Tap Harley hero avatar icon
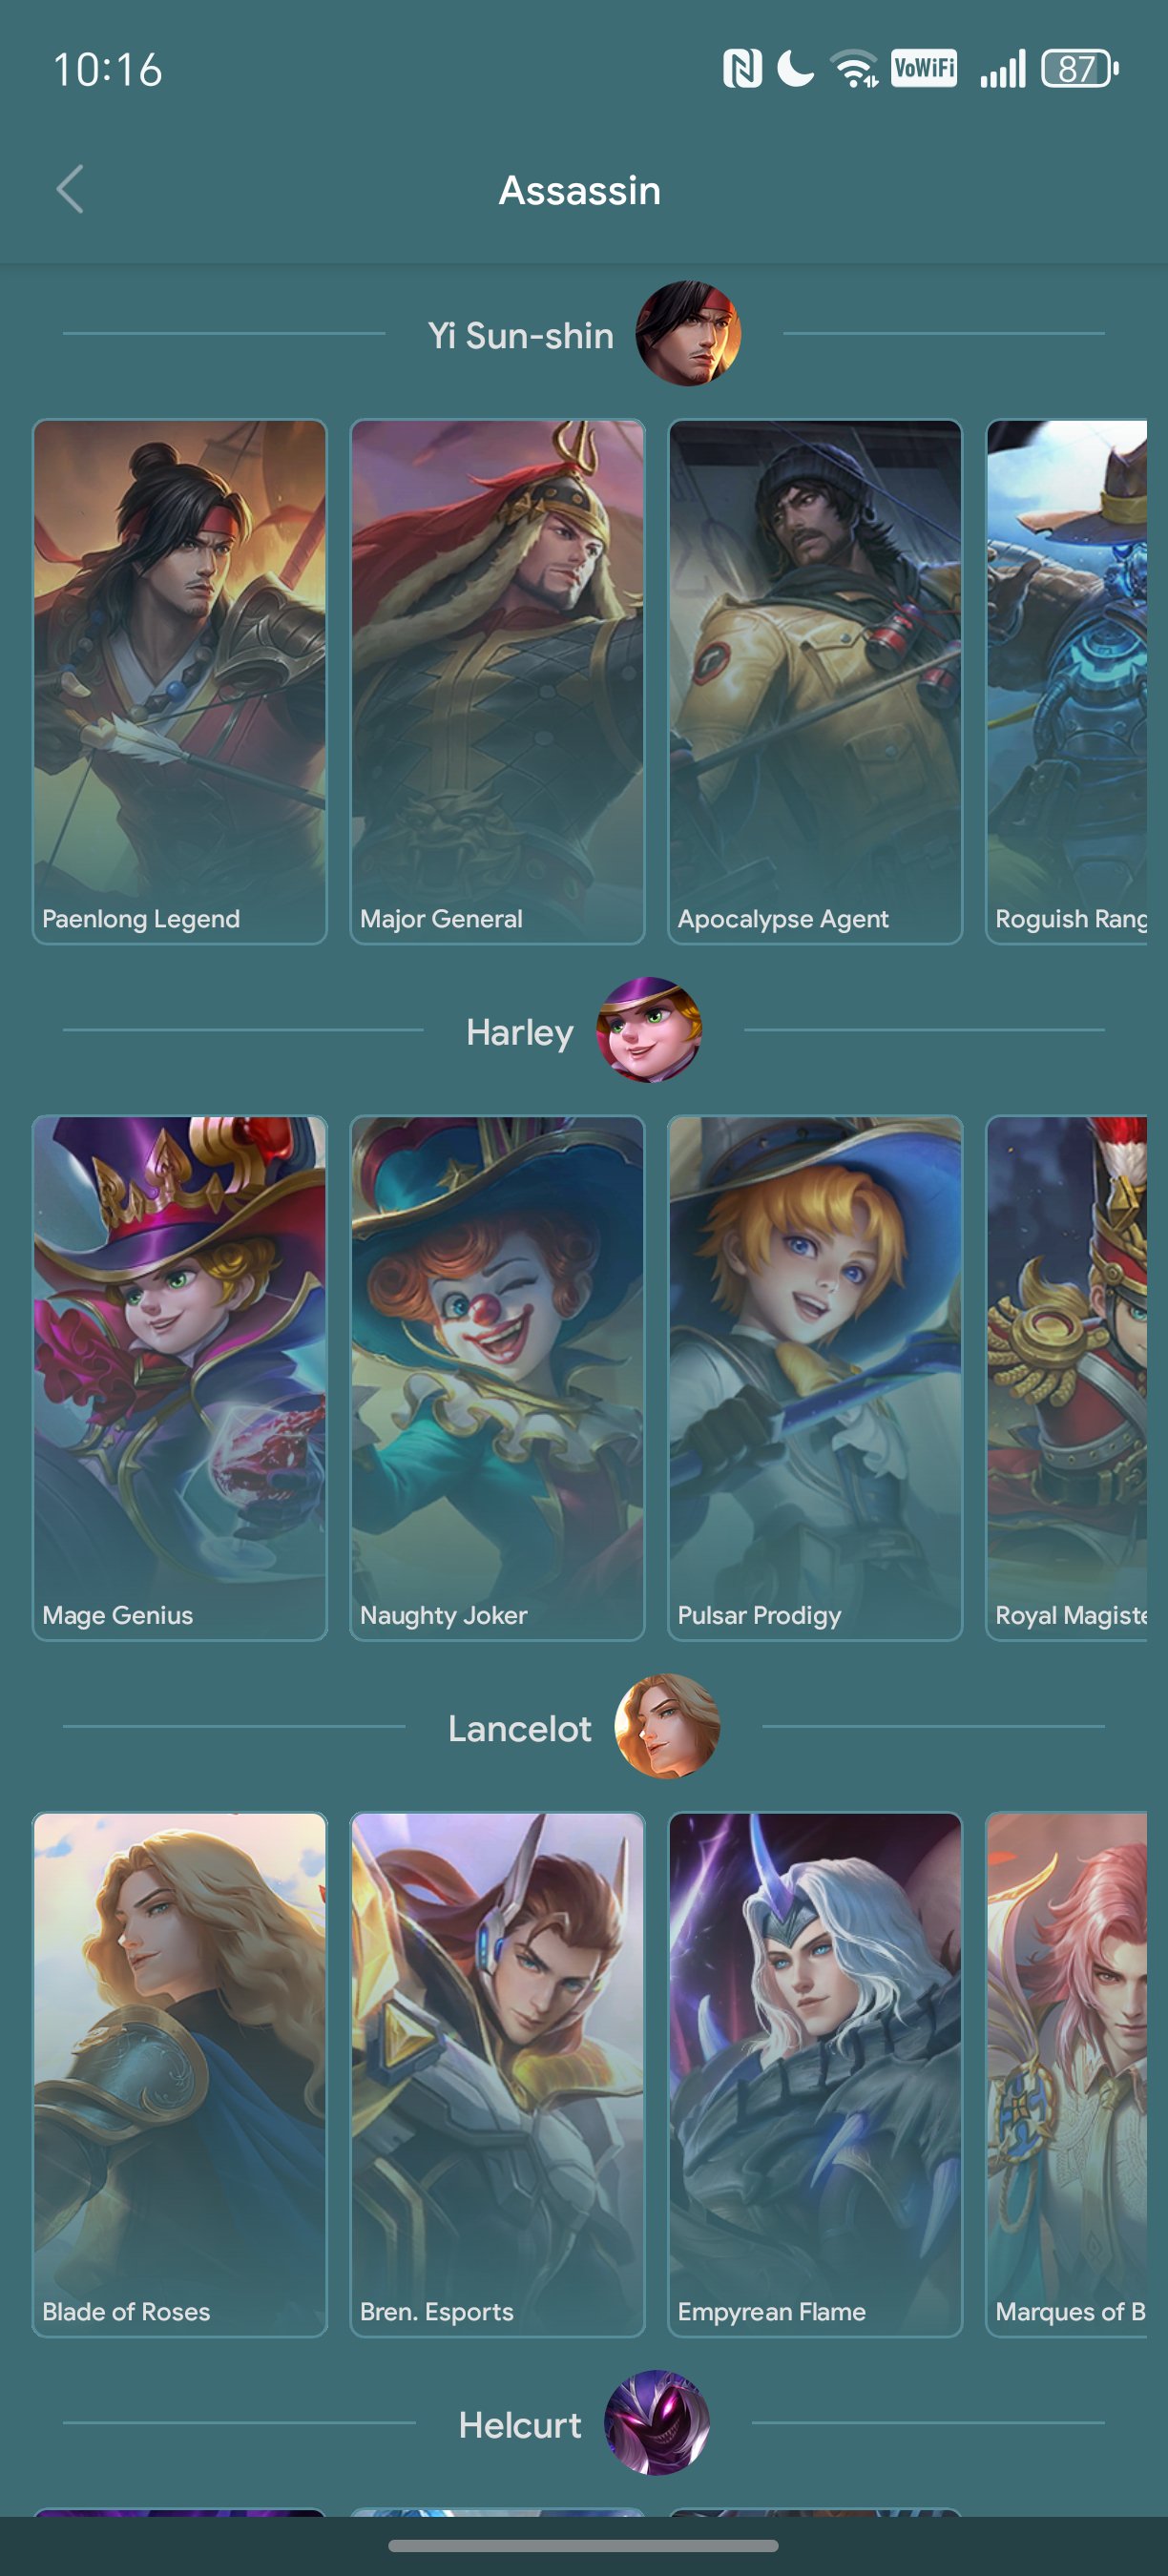 click(x=649, y=1029)
